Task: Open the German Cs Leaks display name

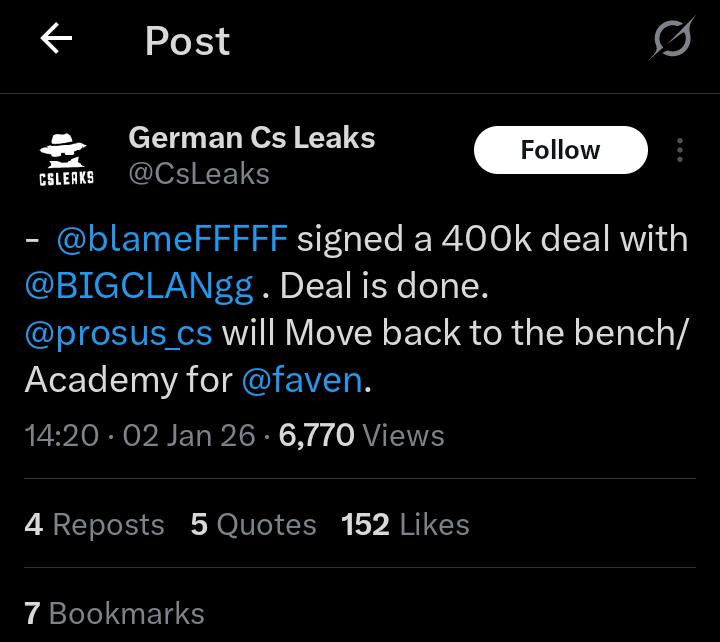Action: coord(252,137)
